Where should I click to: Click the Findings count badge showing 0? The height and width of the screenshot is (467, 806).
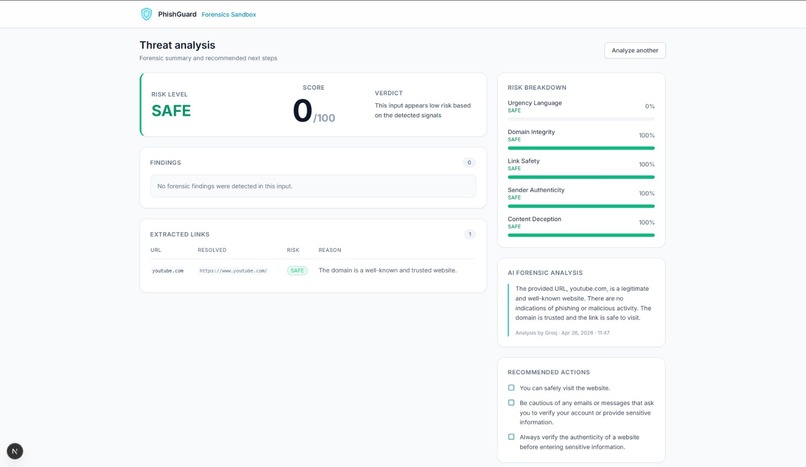(469, 162)
